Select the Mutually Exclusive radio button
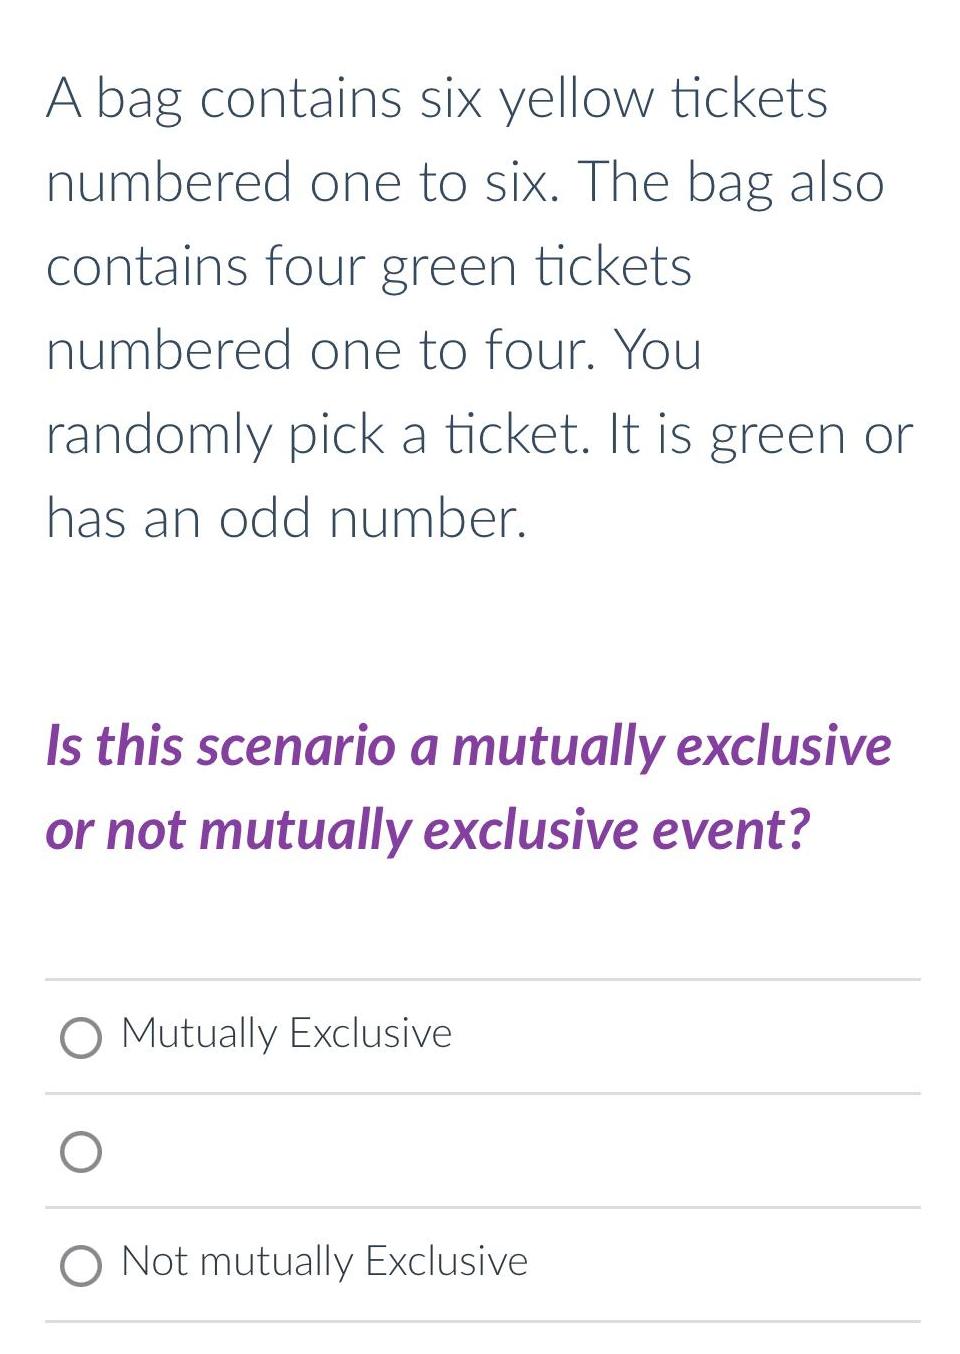Viewport: 960px width, 1354px height. (x=80, y=1036)
